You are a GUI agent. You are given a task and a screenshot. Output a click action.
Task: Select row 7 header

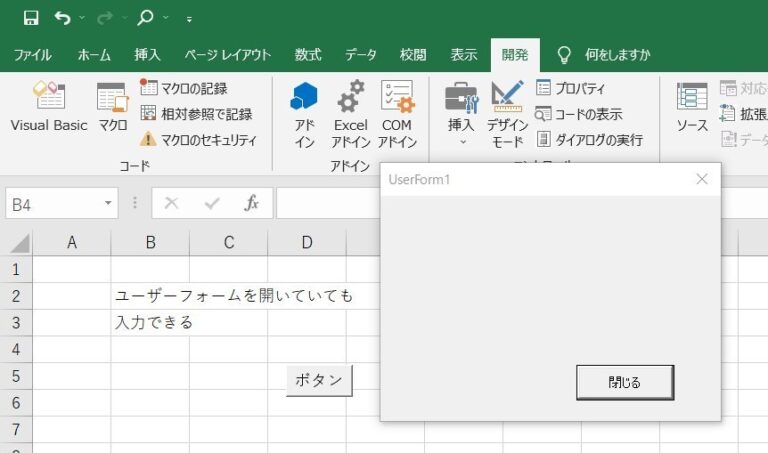[x=16, y=429]
